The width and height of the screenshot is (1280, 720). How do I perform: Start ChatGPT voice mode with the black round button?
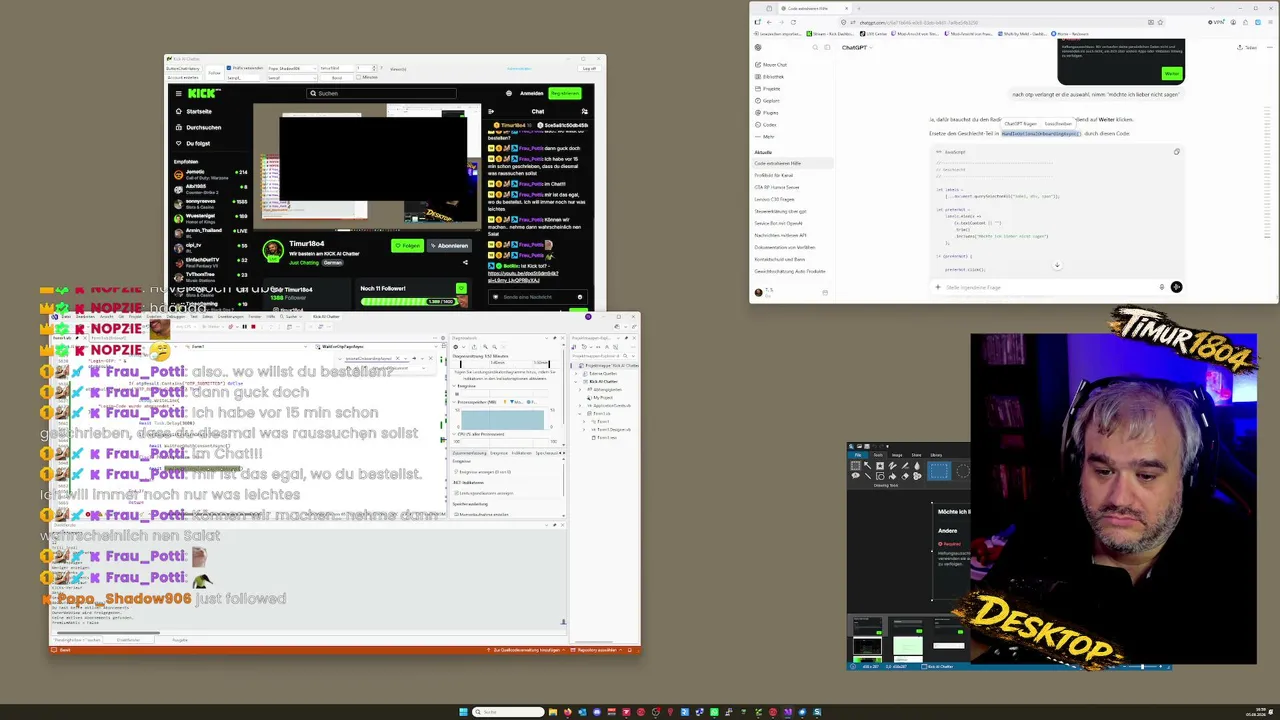coord(1176,287)
